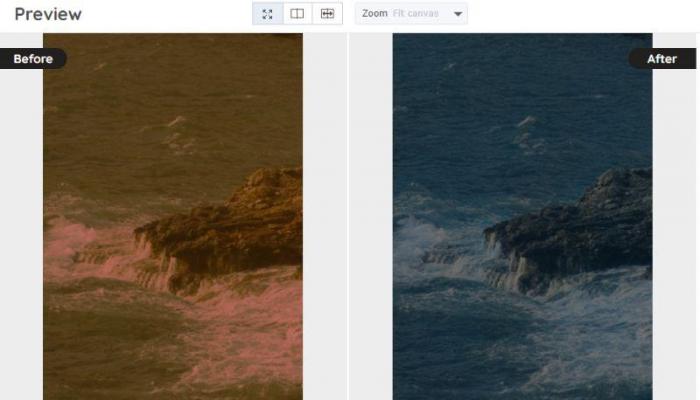
Task: Click the After blue ocean image
Action: point(522,217)
